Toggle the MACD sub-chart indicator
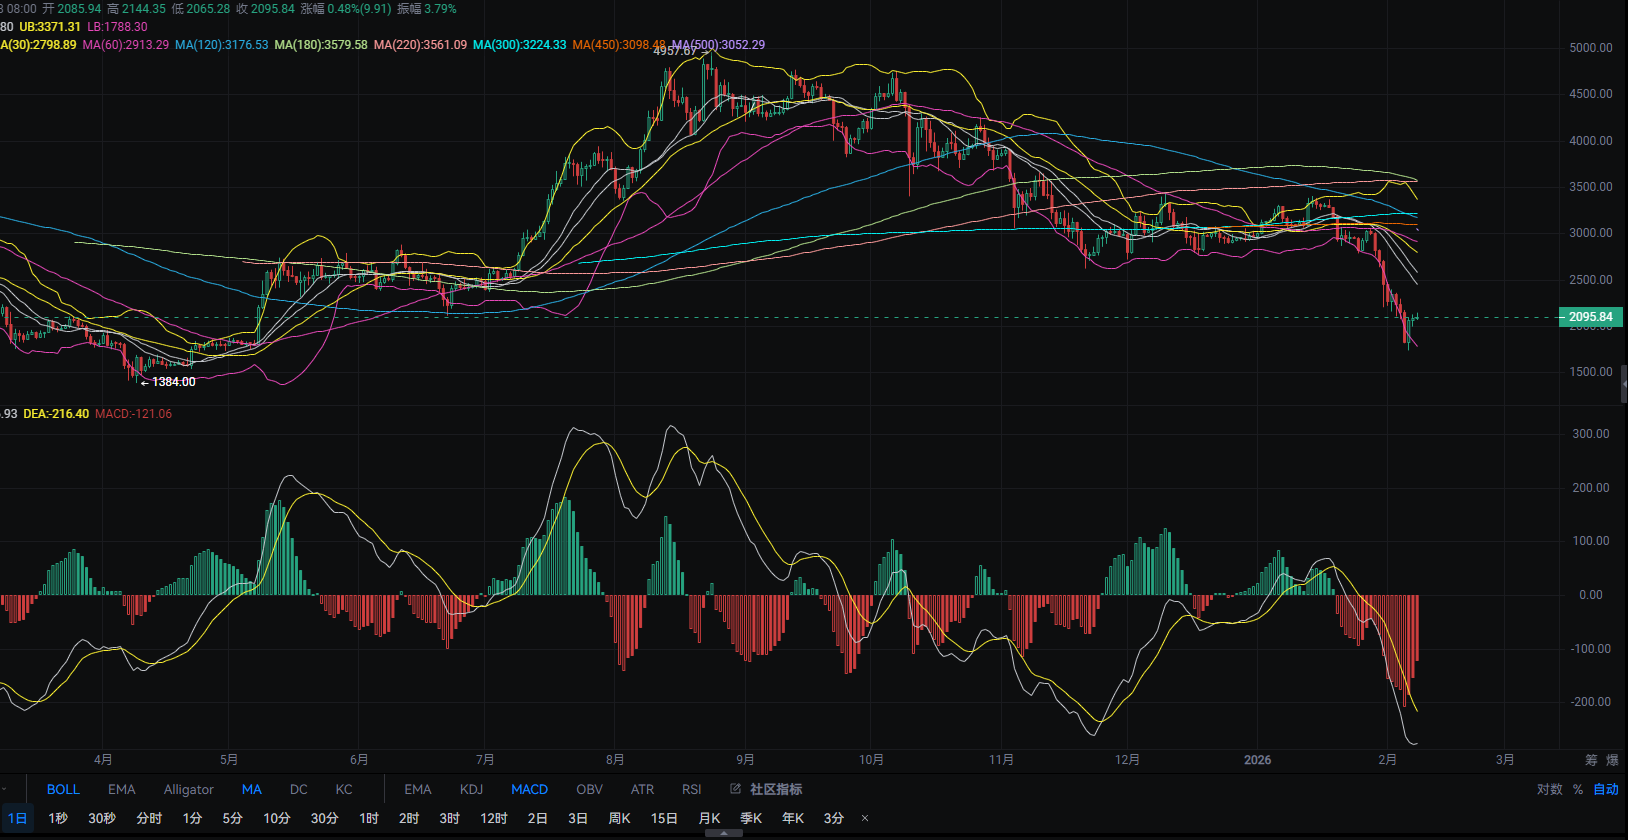 pyautogui.click(x=529, y=789)
